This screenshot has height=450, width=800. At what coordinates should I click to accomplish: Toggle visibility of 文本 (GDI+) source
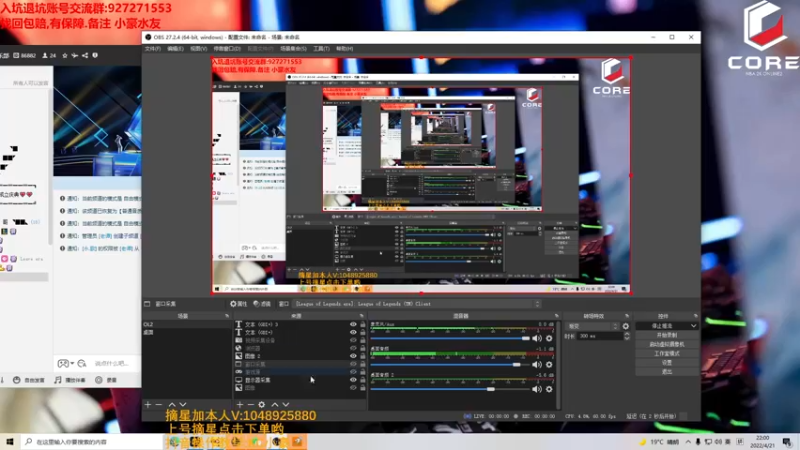pyautogui.click(x=353, y=332)
